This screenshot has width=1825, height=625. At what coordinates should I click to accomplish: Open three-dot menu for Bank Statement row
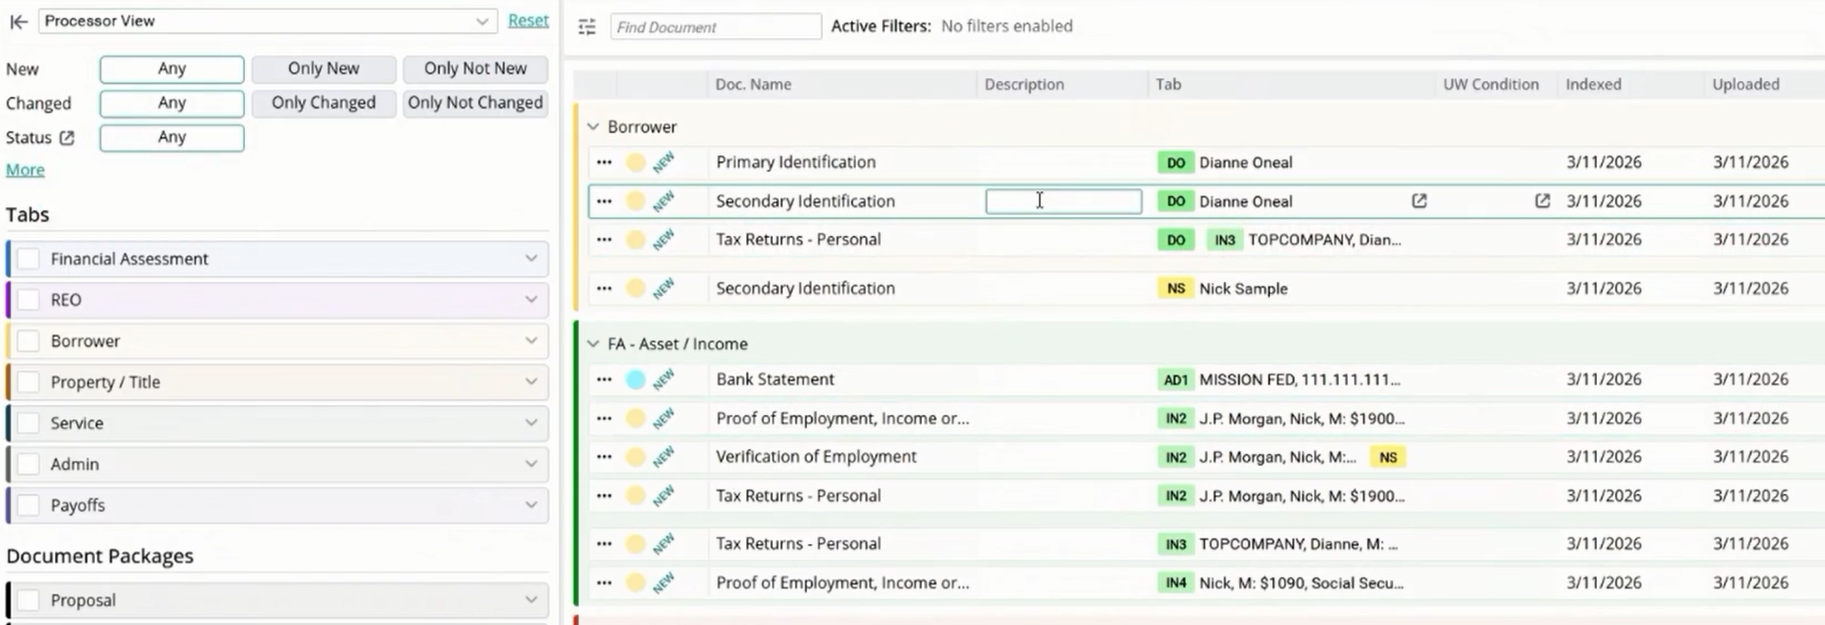[604, 380]
